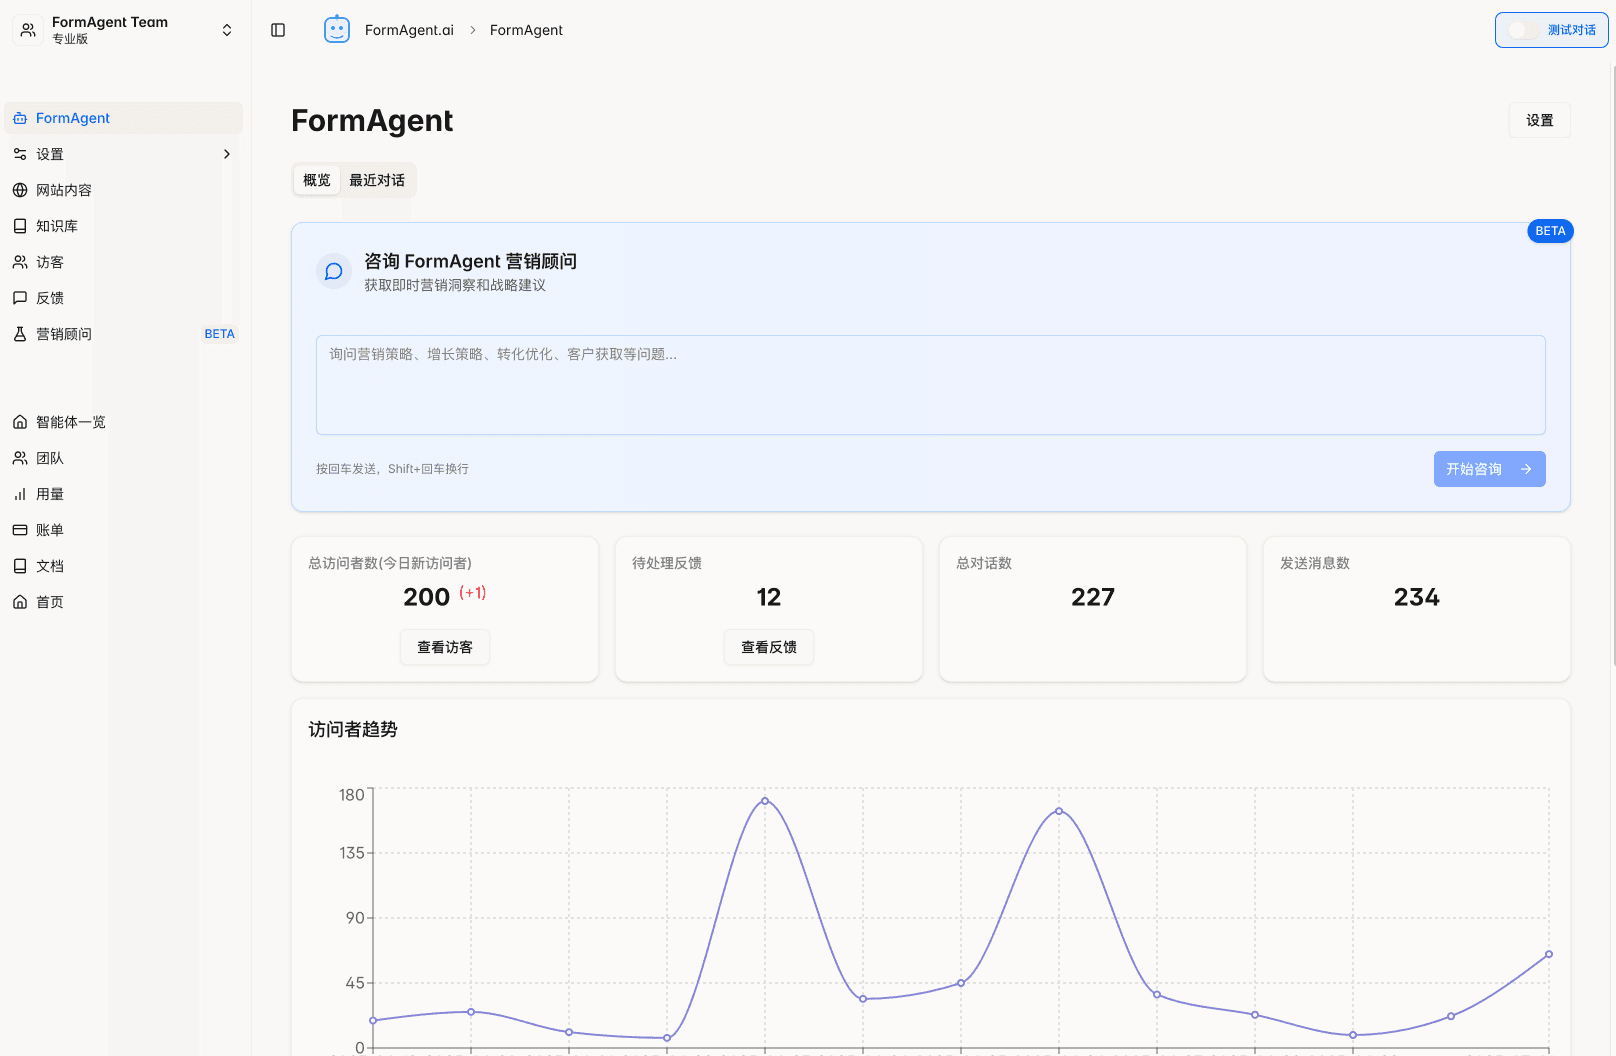Open 网站内容 in the sidebar
This screenshot has width=1616, height=1056.
(124, 190)
